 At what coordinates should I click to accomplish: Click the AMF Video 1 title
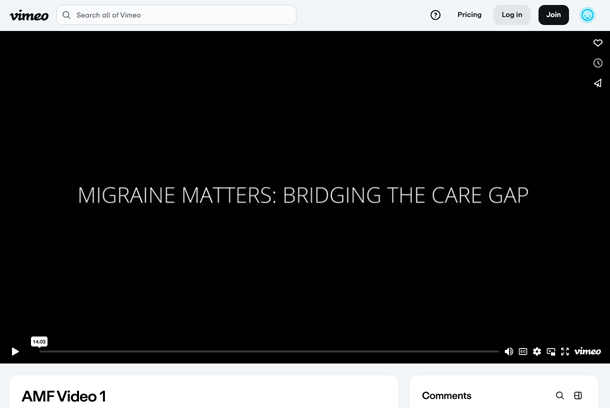(64, 396)
